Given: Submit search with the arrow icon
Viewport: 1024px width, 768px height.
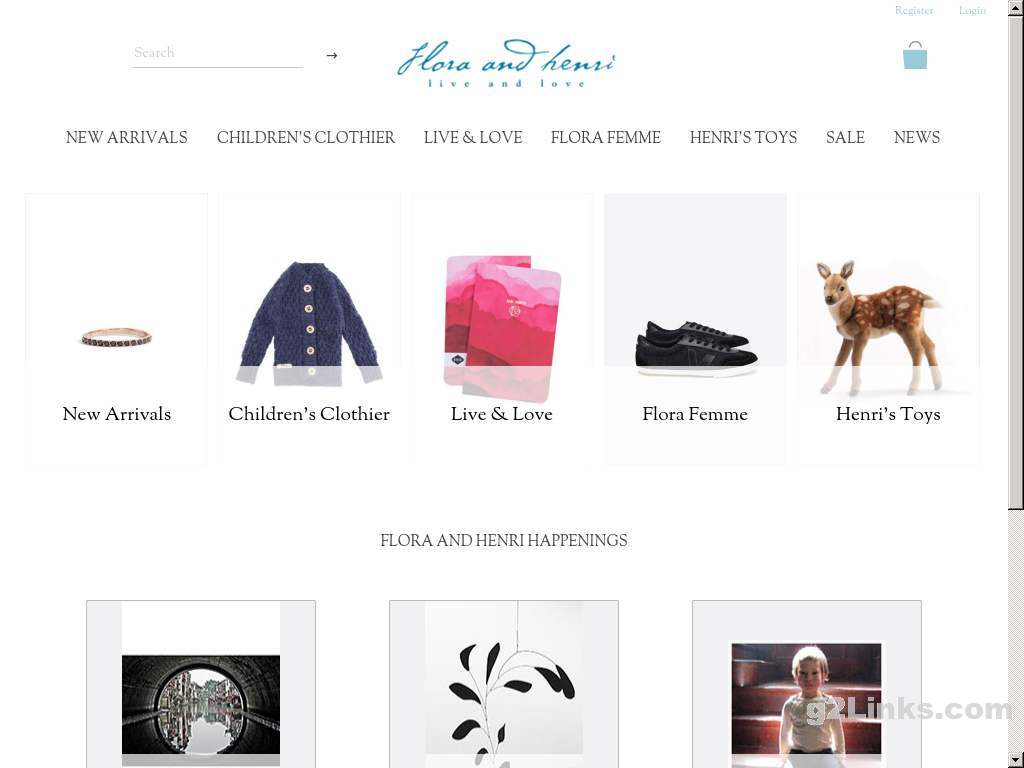Looking at the screenshot, I should pyautogui.click(x=332, y=56).
